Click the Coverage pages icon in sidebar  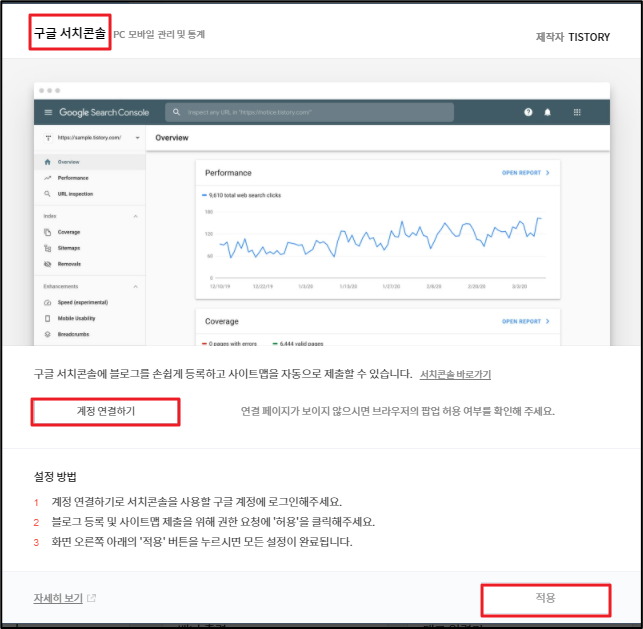click(x=48, y=232)
